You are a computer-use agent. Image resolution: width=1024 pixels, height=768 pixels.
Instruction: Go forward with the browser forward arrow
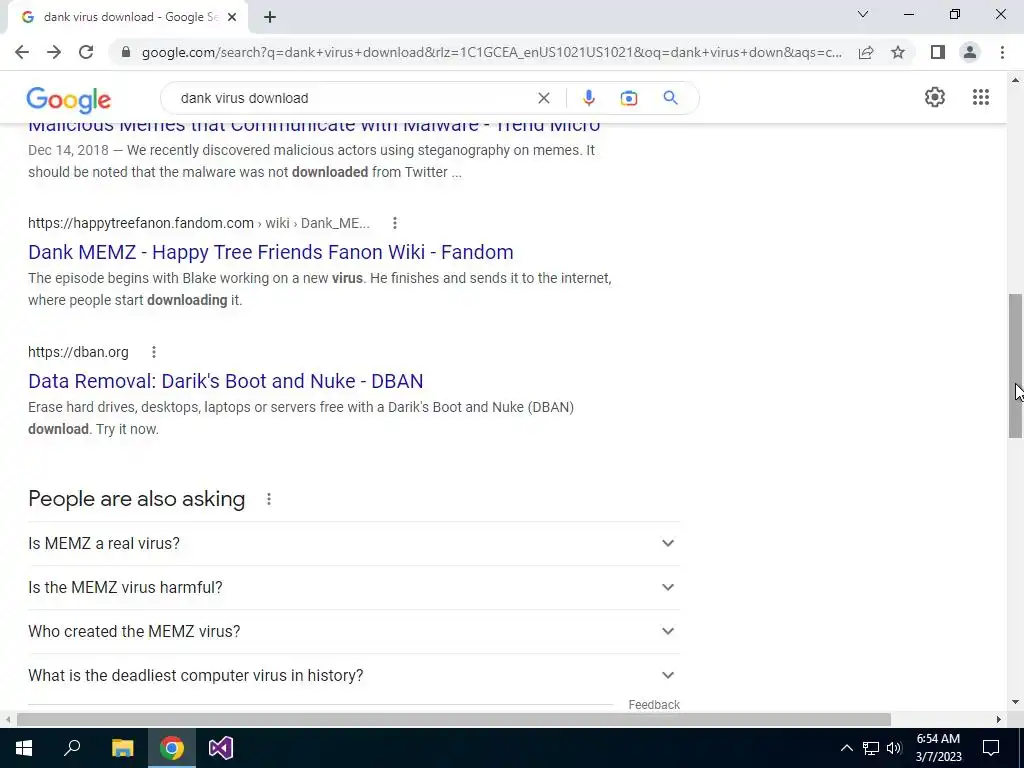pos(54,52)
